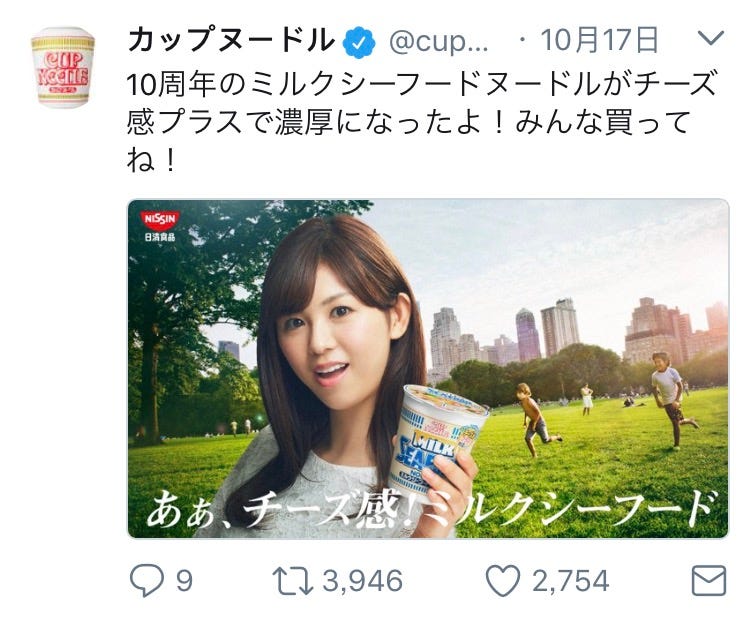Click the reply speech bubble icon
The width and height of the screenshot is (750, 625).
(x=147, y=581)
